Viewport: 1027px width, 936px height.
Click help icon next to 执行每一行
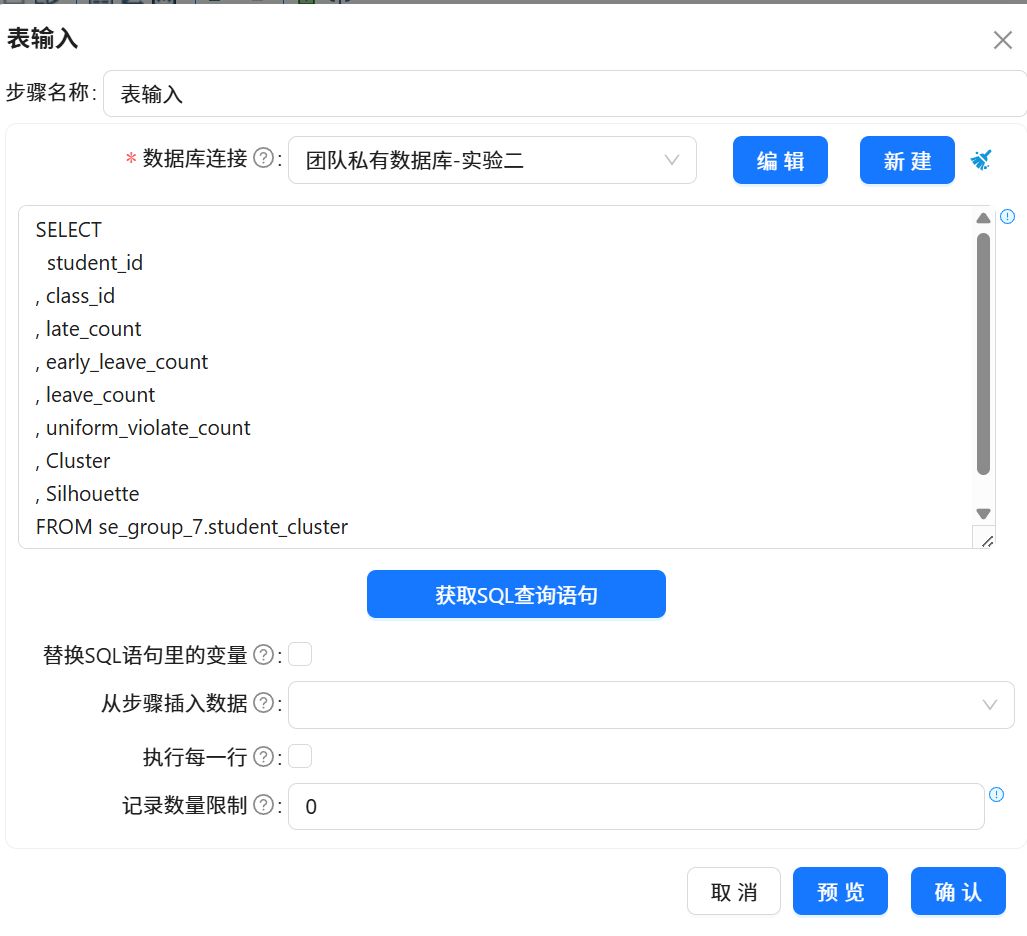263,757
